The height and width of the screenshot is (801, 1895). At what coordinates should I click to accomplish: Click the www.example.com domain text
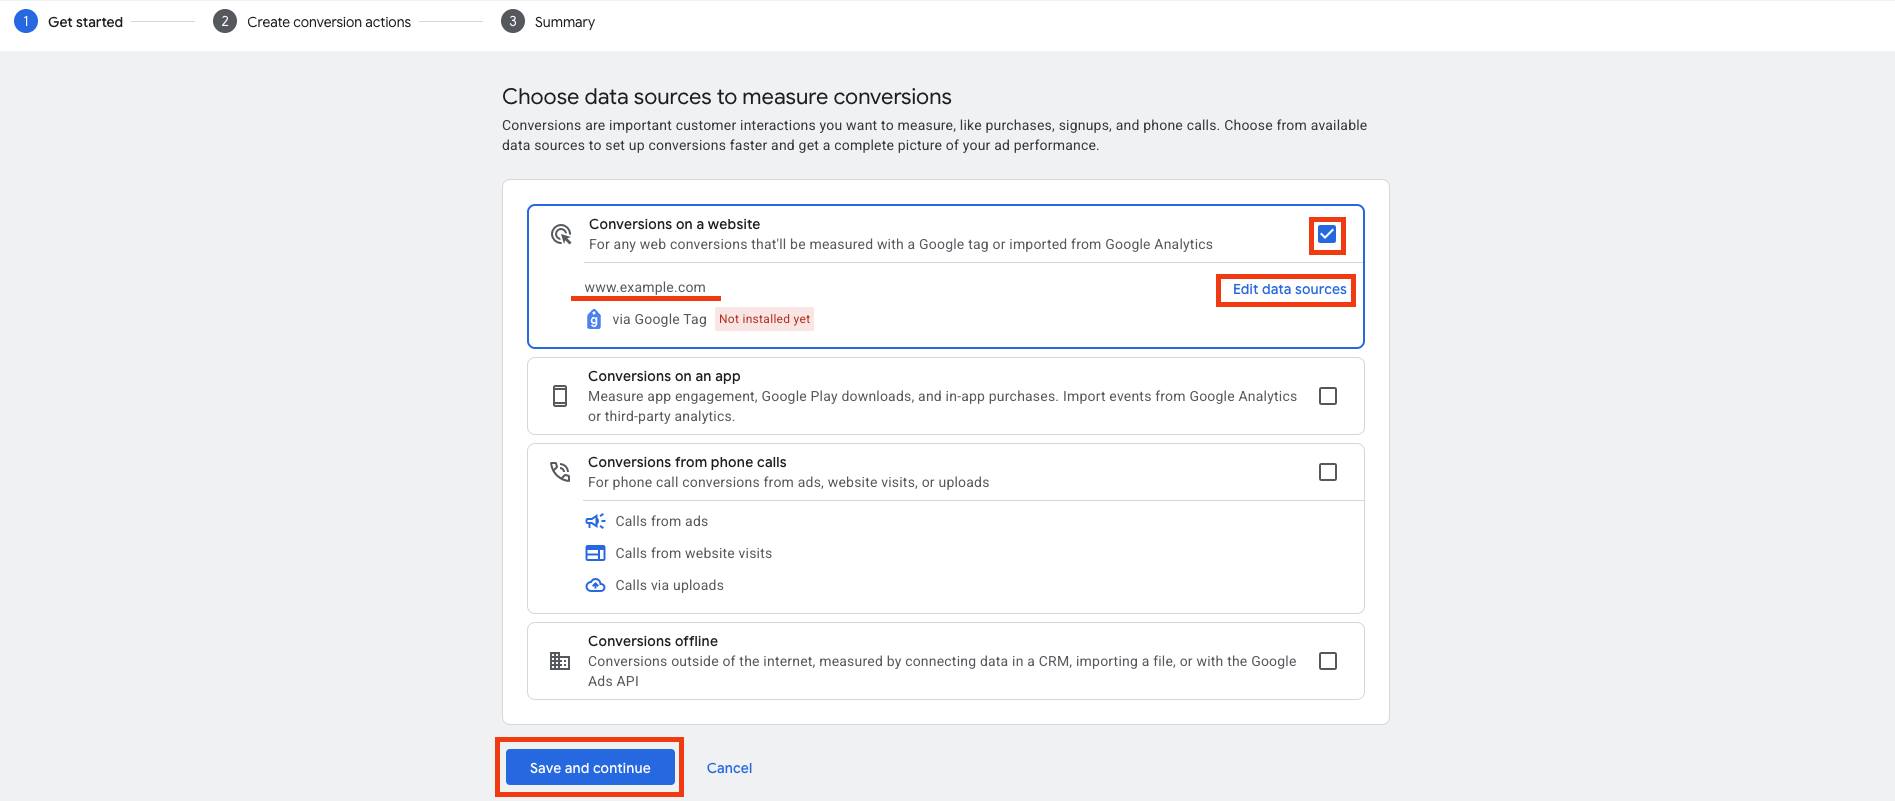pos(645,287)
